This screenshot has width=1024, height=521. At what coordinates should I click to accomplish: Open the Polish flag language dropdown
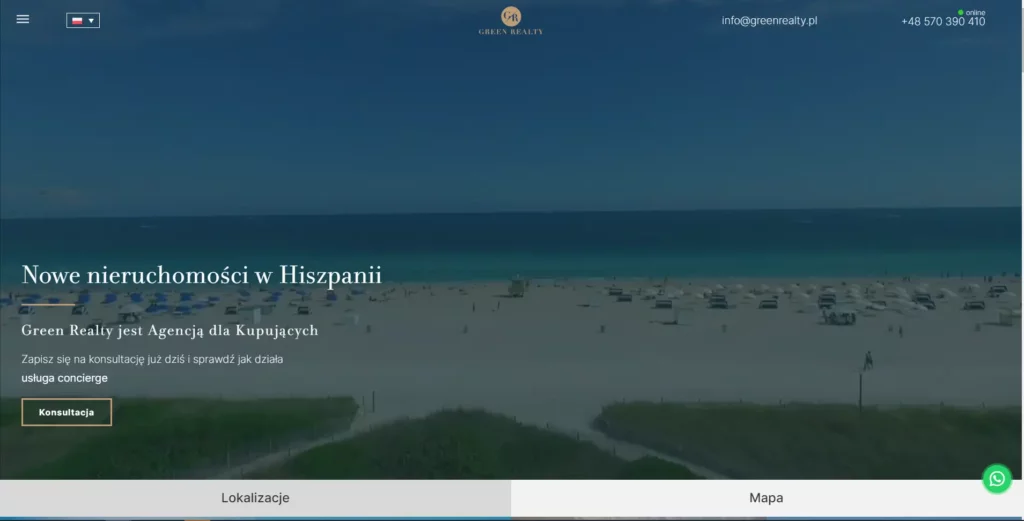83,20
